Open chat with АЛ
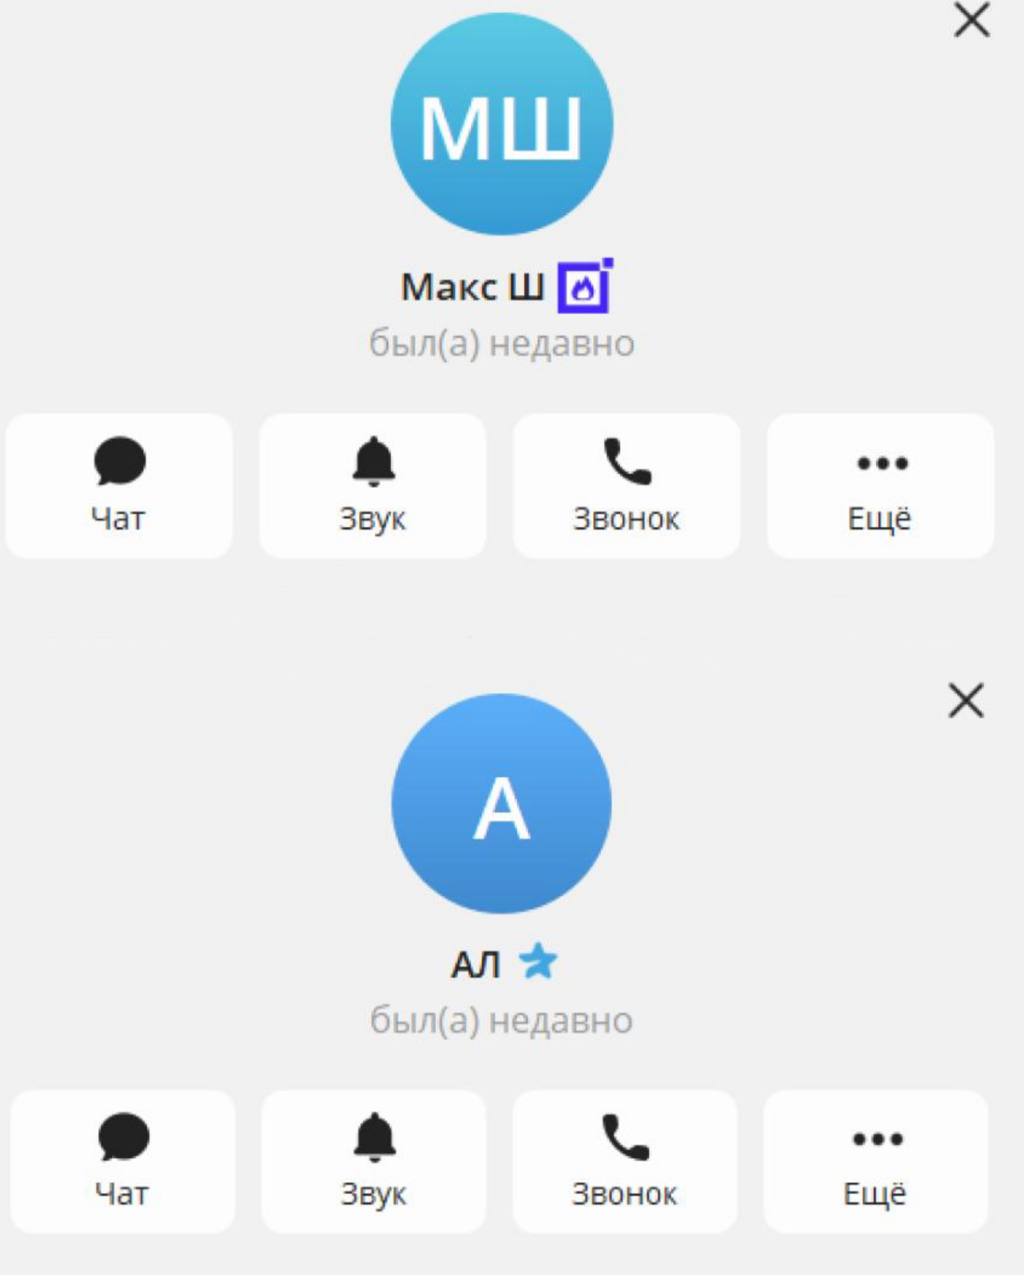The image size is (1024, 1280). pyautogui.click(x=123, y=1162)
